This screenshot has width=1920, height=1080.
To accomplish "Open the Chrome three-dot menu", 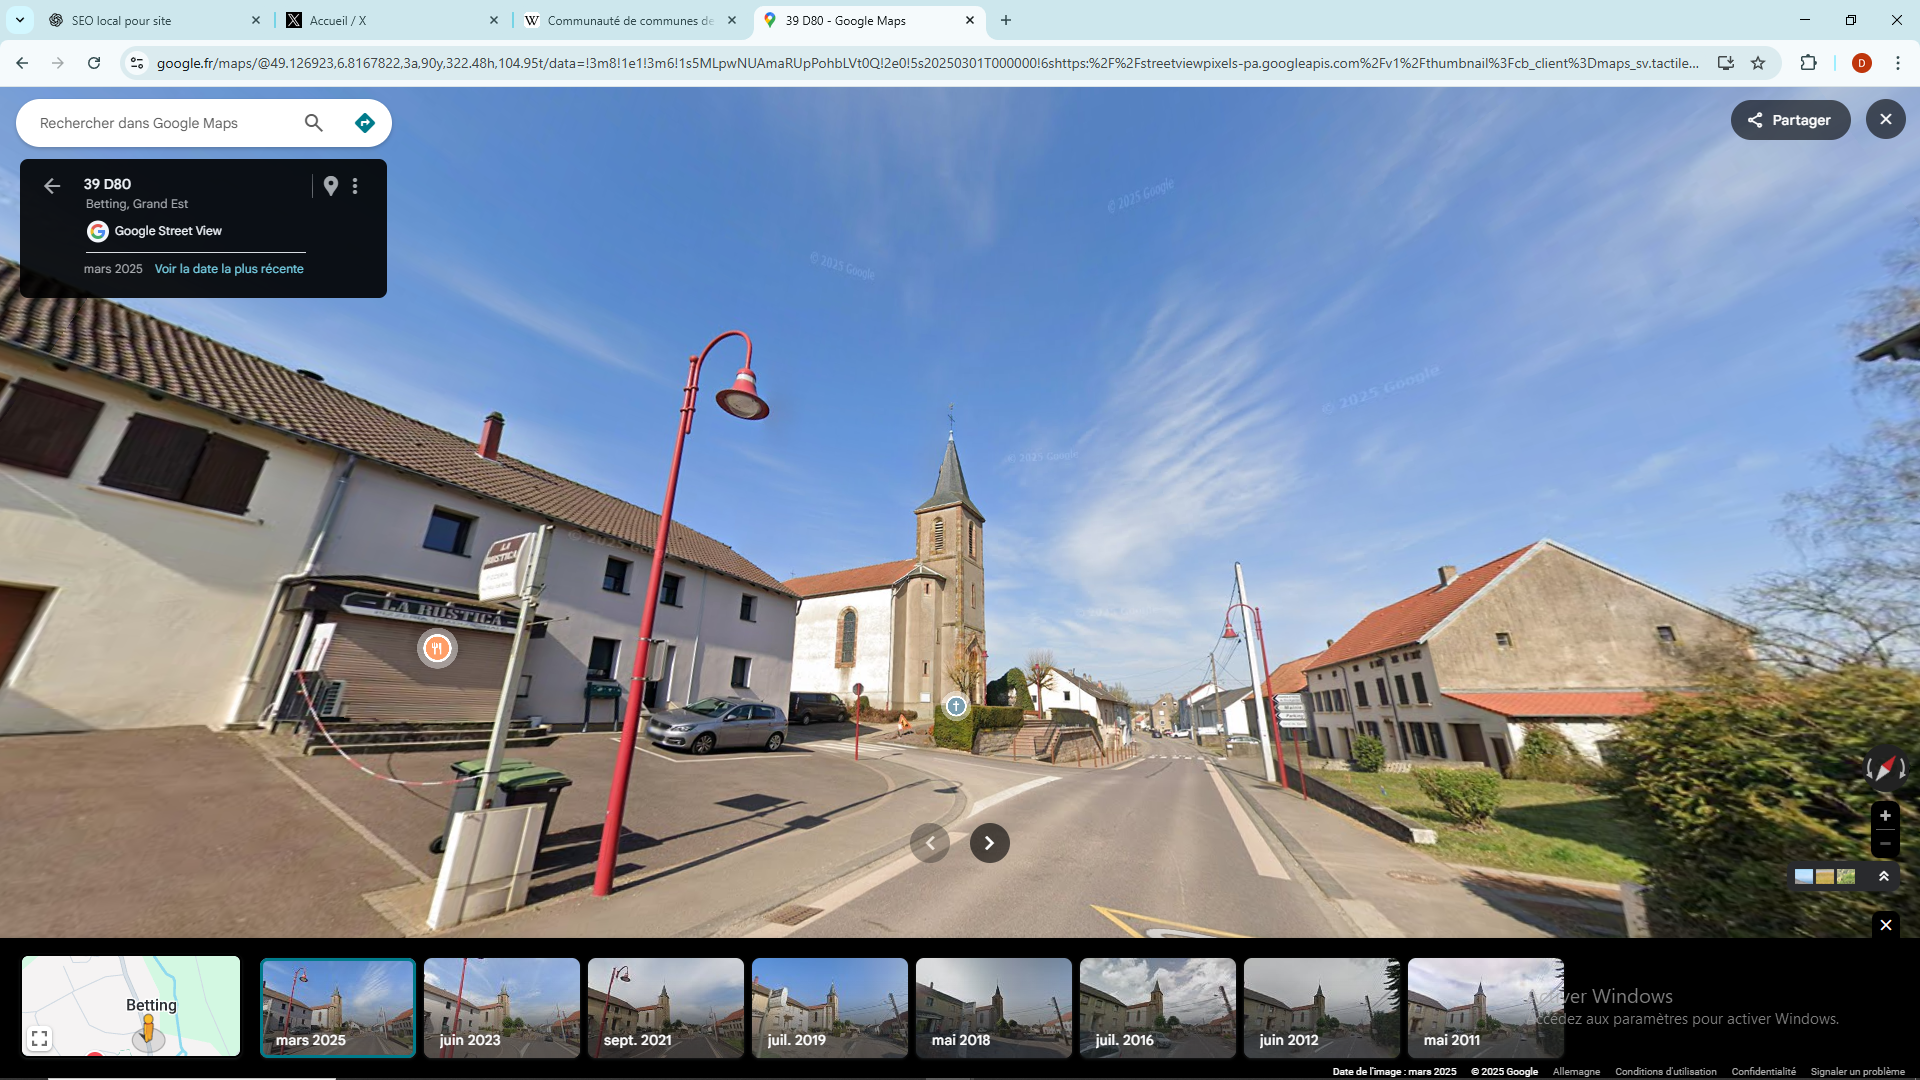I will click(1897, 63).
